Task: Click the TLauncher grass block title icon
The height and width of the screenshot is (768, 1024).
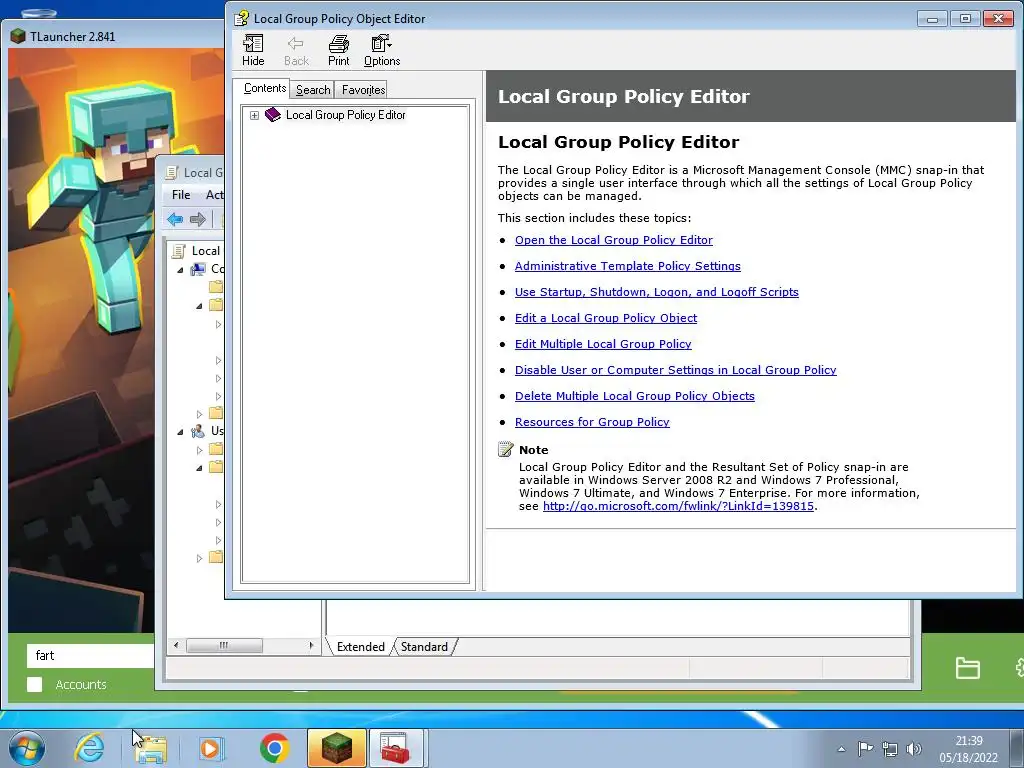Action: (x=18, y=37)
